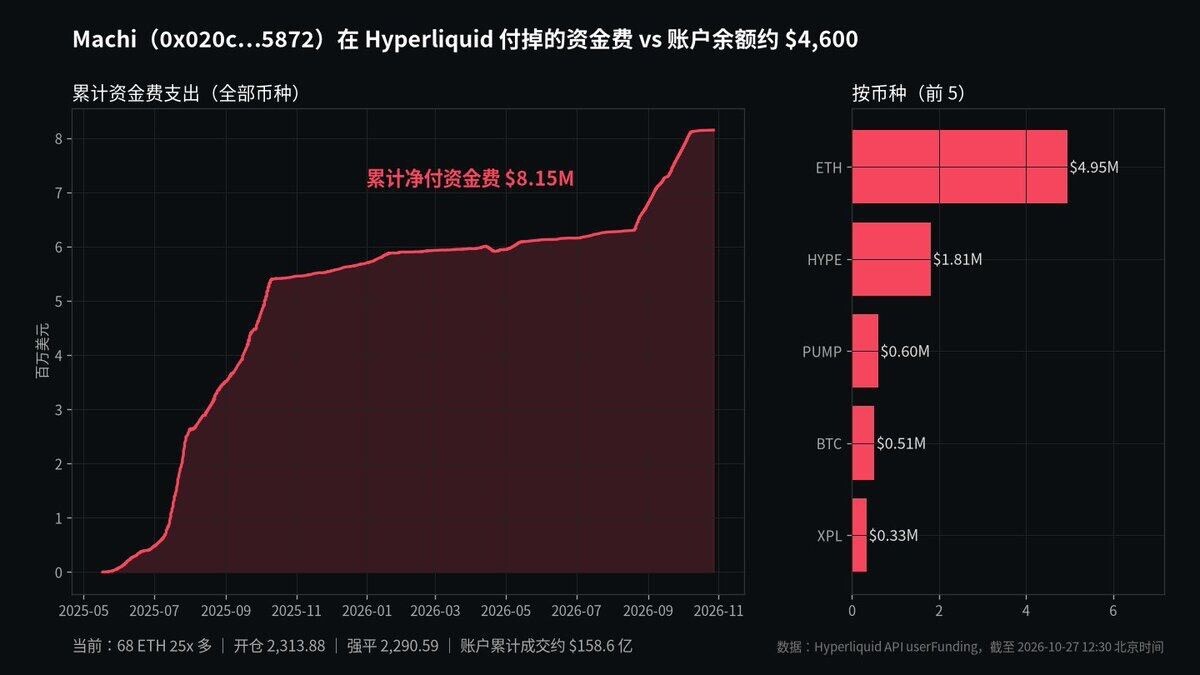Select the "开仓 2,313.88" footer text
Image resolution: width=1200 pixels, height=675 pixels.
[280, 646]
